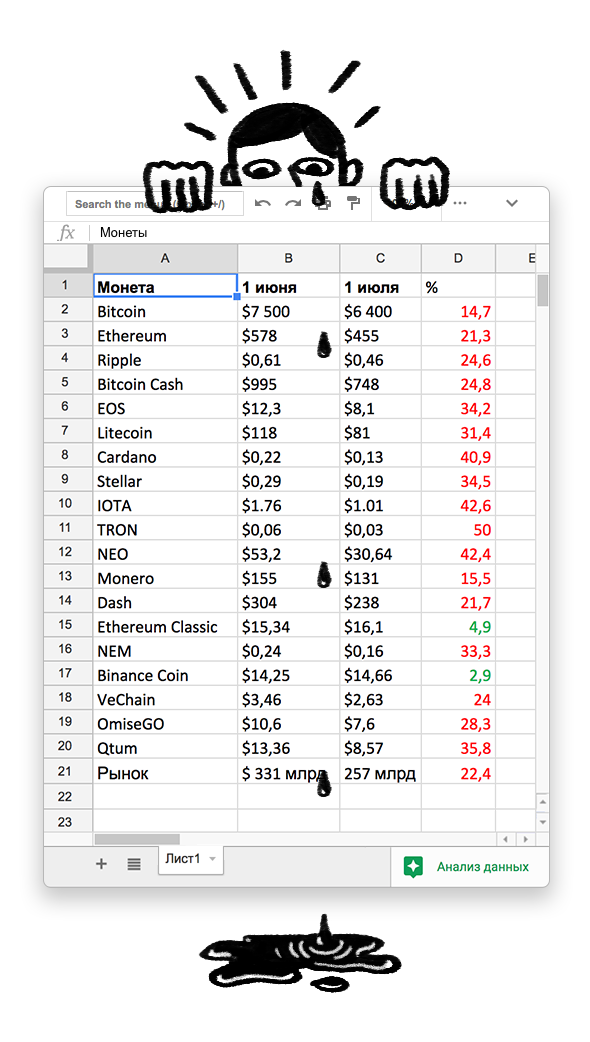Select column A header
Image resolution: width=590 pixels, height=1042 pixels.
coord(165,259)
